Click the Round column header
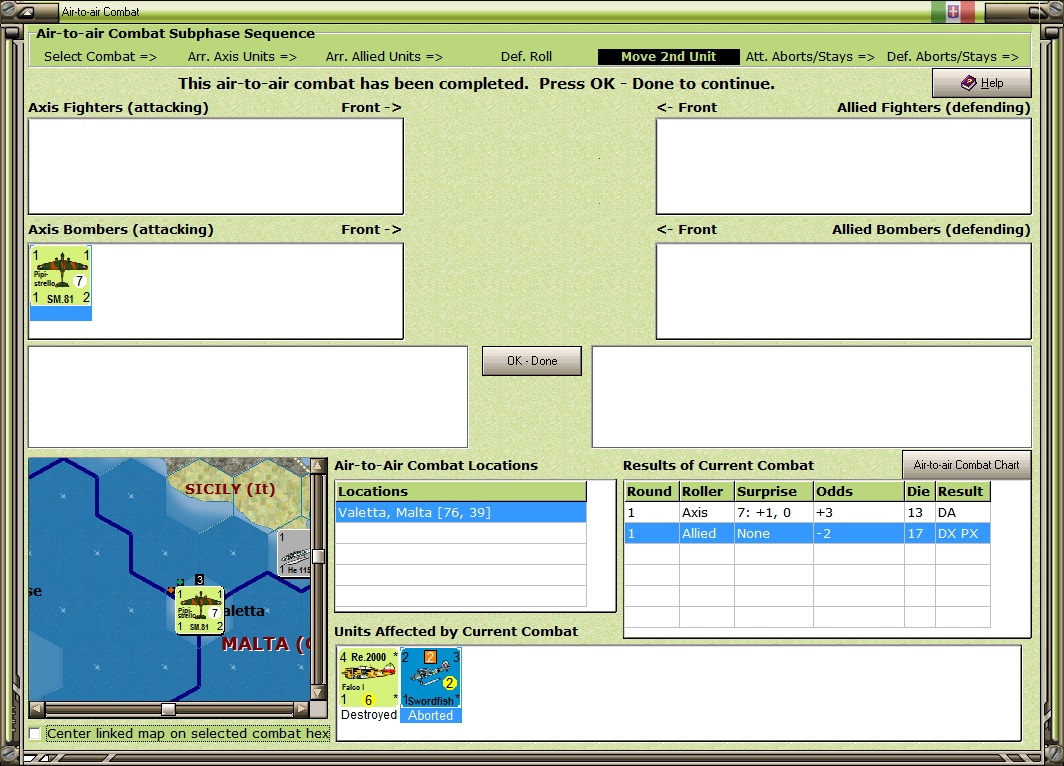Image resolution: width=1064 pixels, height=766 pixels. (x=651, y=491)
